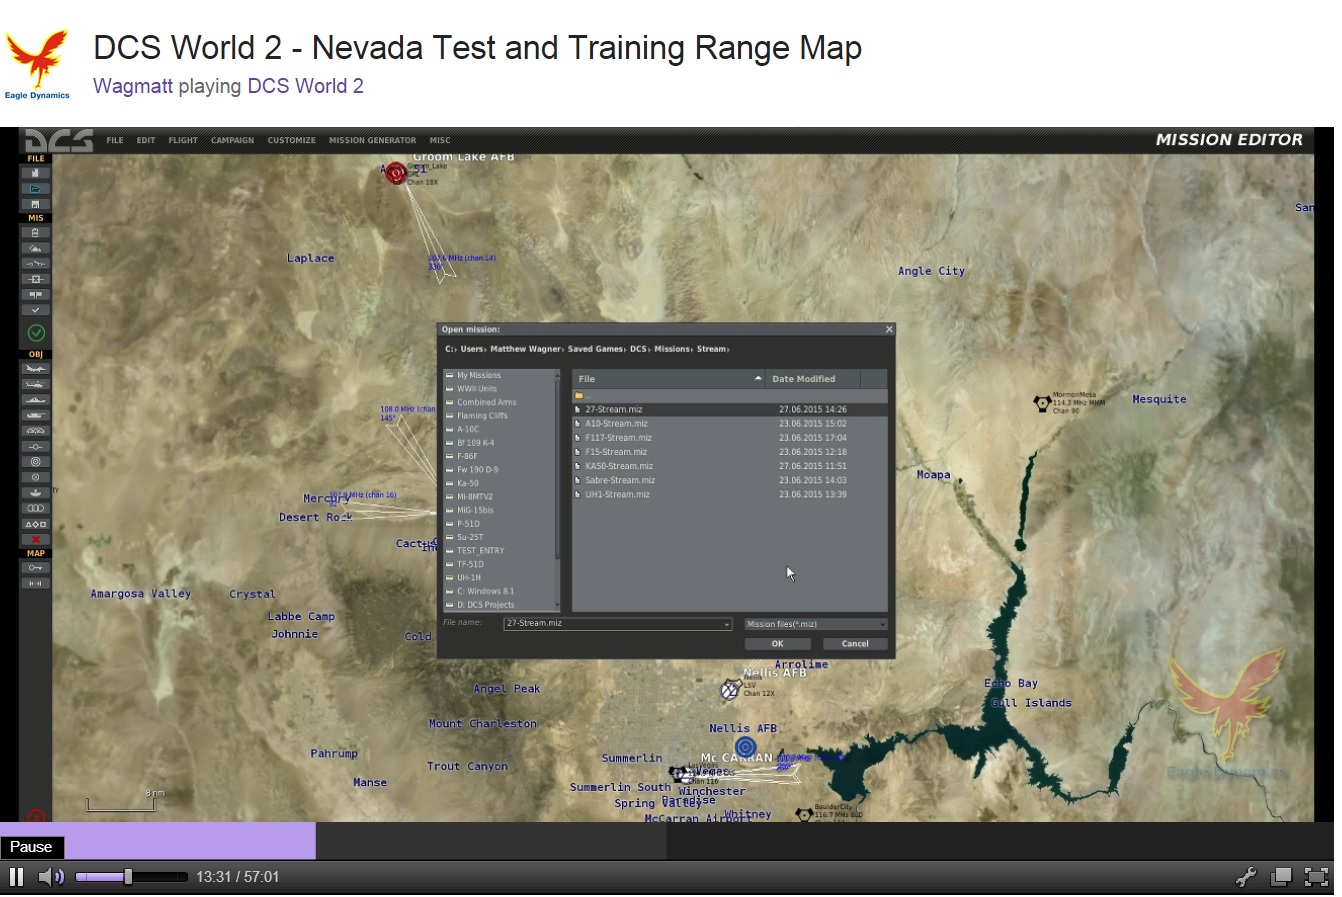Click Matthew Wagner in the path breadcrumb
The height and width of the screenshot is (897, 1342).
[x=525, y=349]
